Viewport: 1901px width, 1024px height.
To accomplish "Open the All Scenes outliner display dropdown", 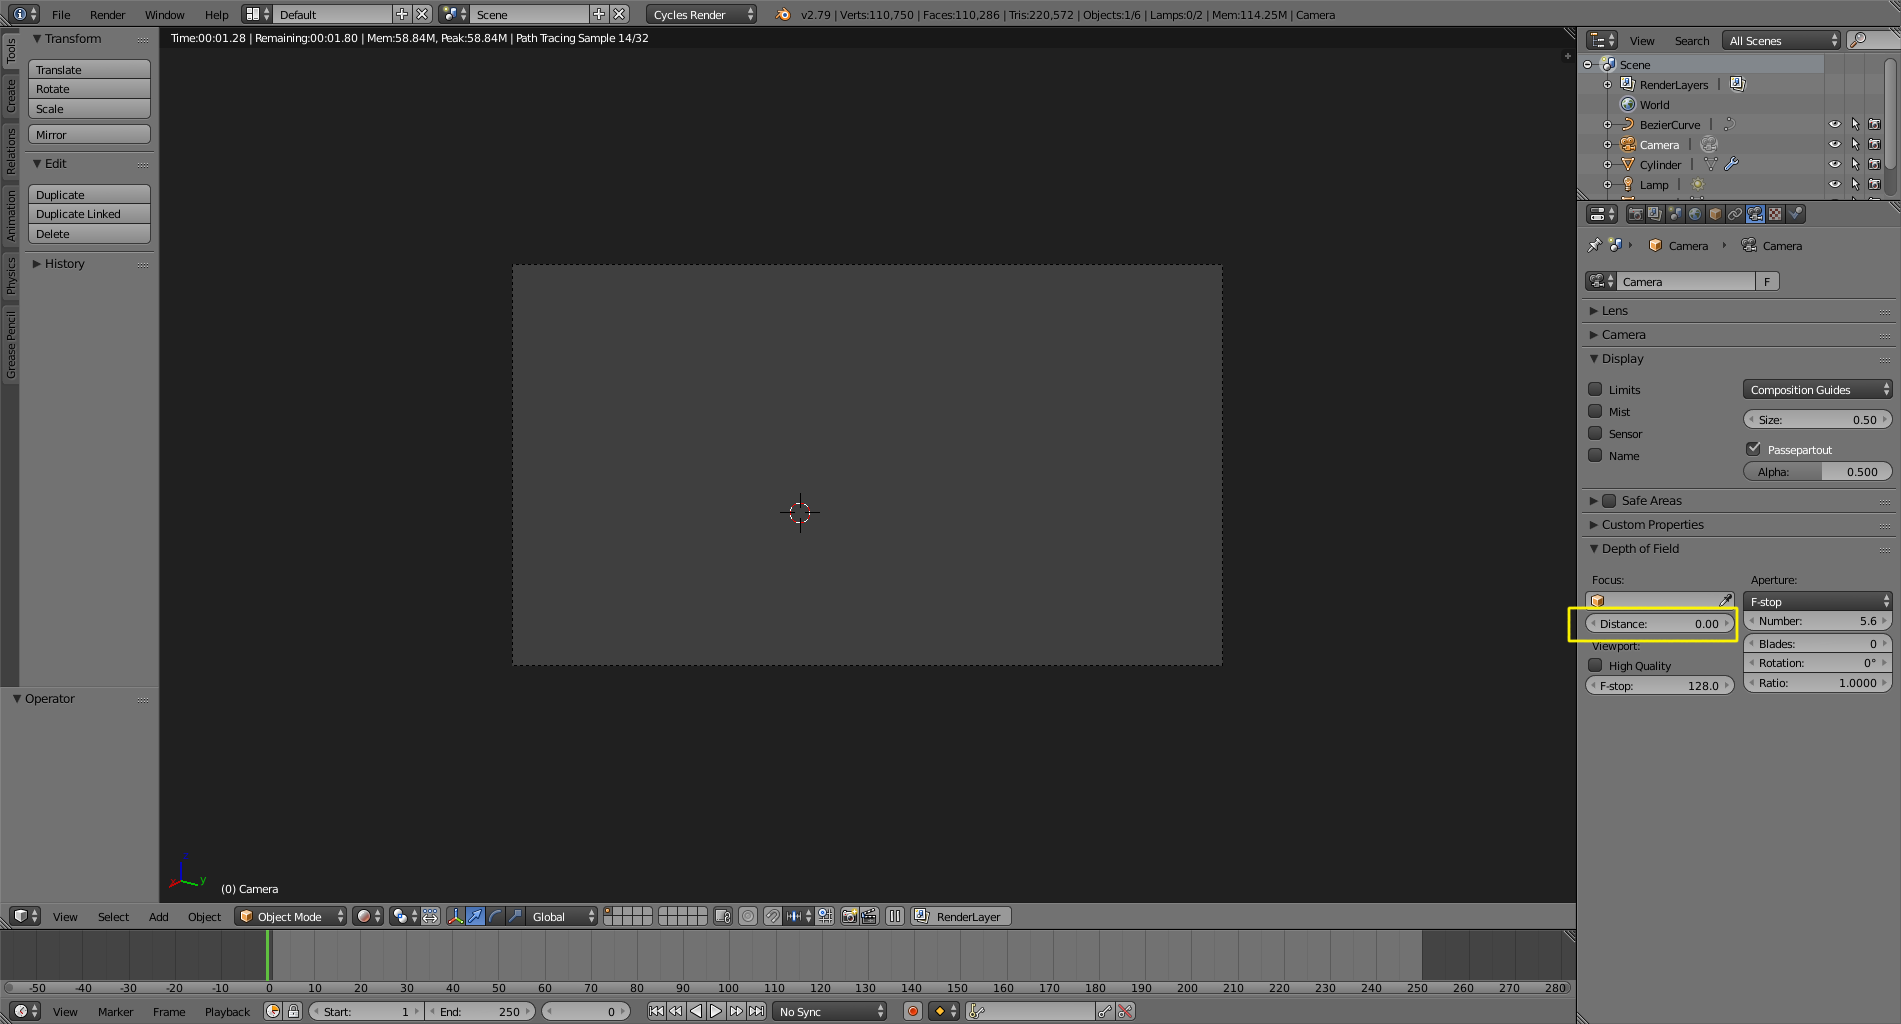I will (x=1782, y=40).
